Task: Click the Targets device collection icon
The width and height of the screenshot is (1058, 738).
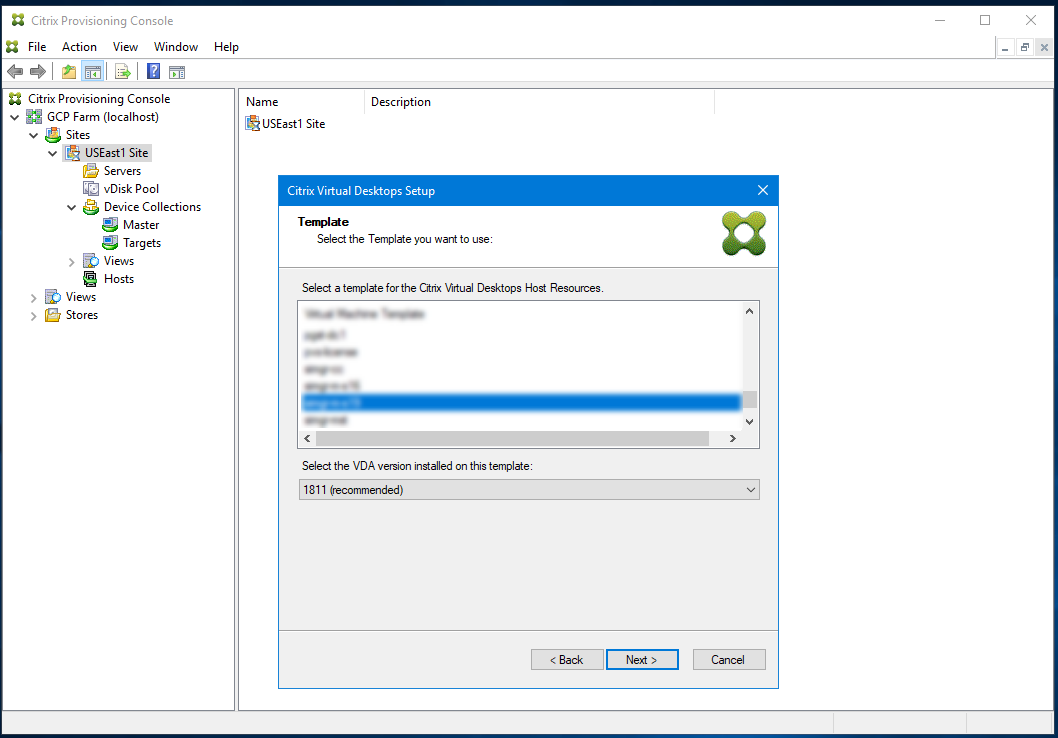Action: (x=109, y=242)
